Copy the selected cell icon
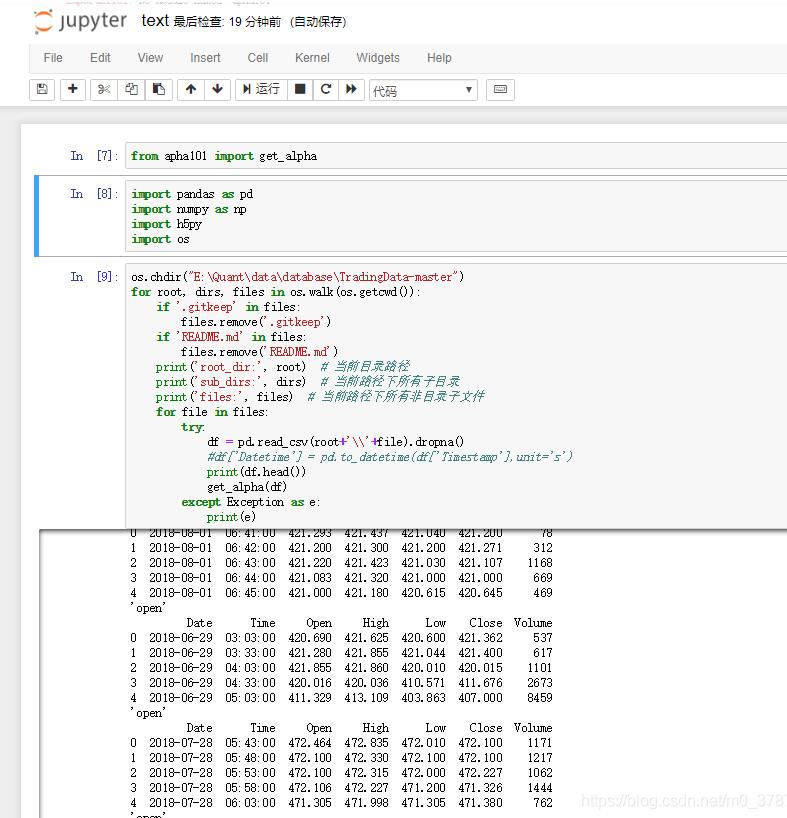 pyautogui.click(x=131, y=89)
